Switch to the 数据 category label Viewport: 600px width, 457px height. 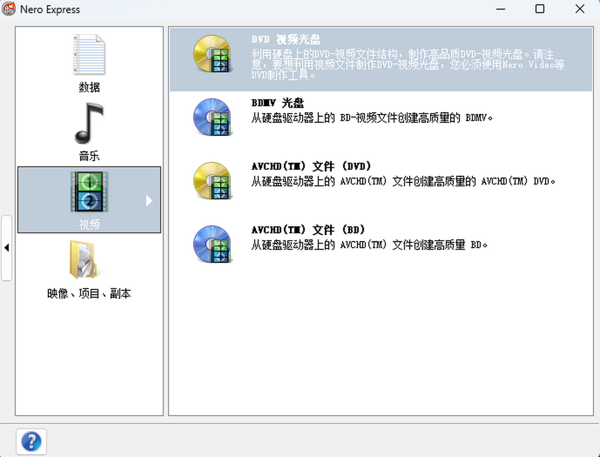[89, 87]
